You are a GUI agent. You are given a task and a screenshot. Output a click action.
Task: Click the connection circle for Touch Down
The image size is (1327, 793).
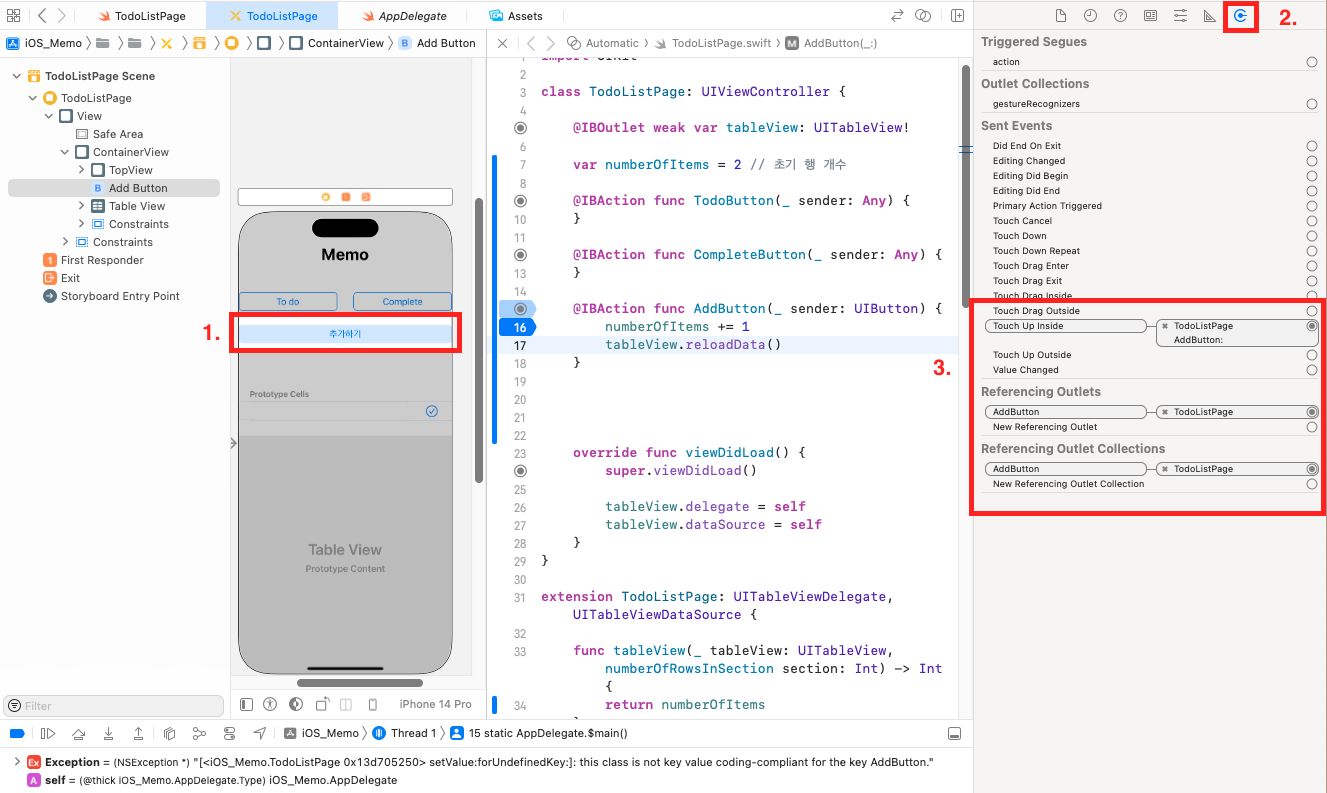tap(1311, 236)
